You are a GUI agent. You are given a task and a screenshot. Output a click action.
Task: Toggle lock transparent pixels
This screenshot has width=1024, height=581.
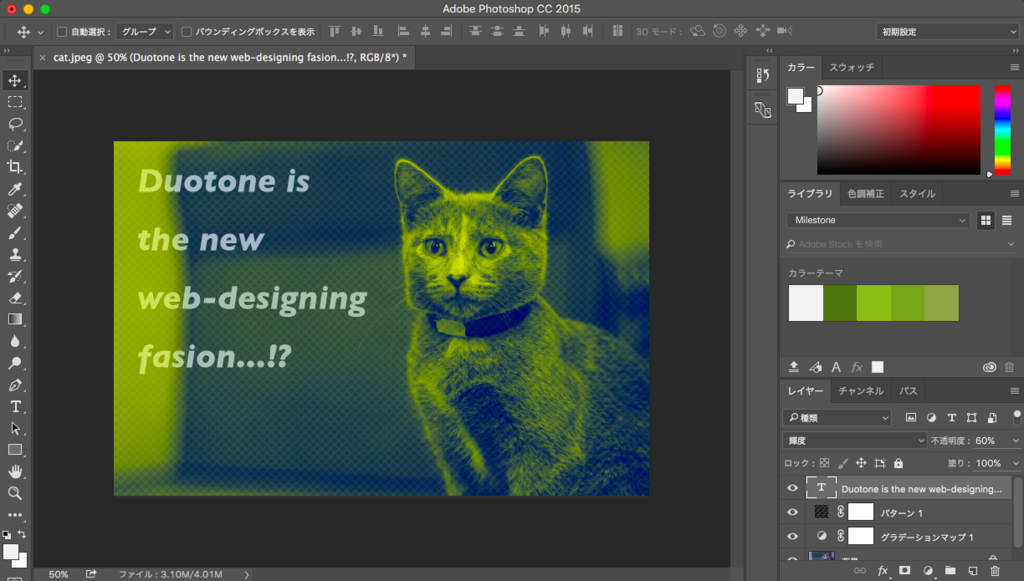824,463
